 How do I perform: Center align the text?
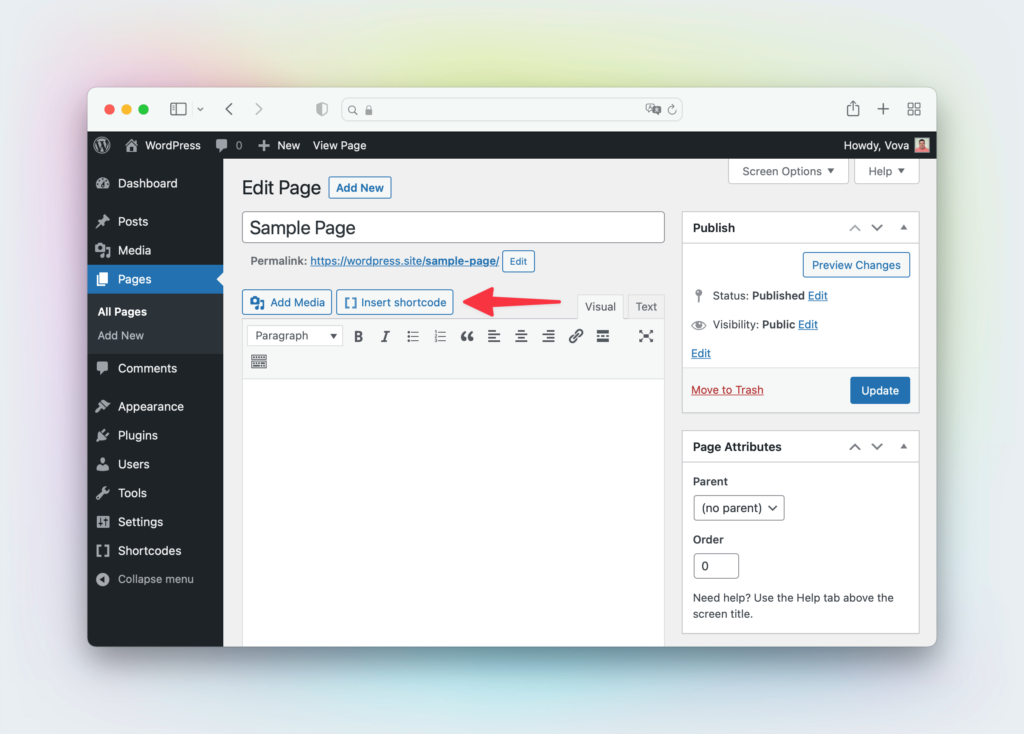tap(521, 337)
